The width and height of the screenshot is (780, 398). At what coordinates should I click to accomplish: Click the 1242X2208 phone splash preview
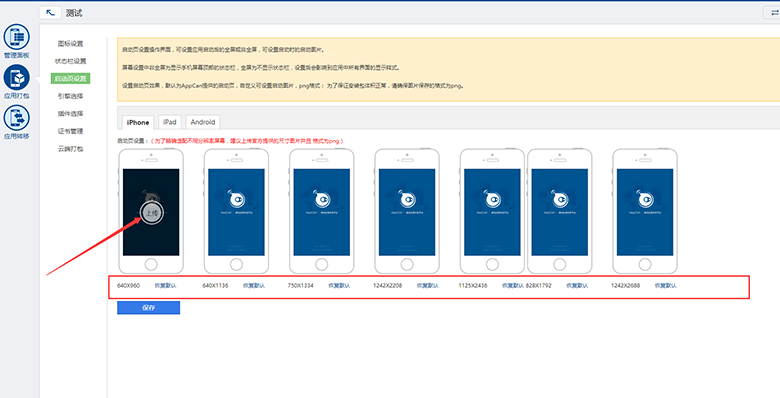pos(407,212)
